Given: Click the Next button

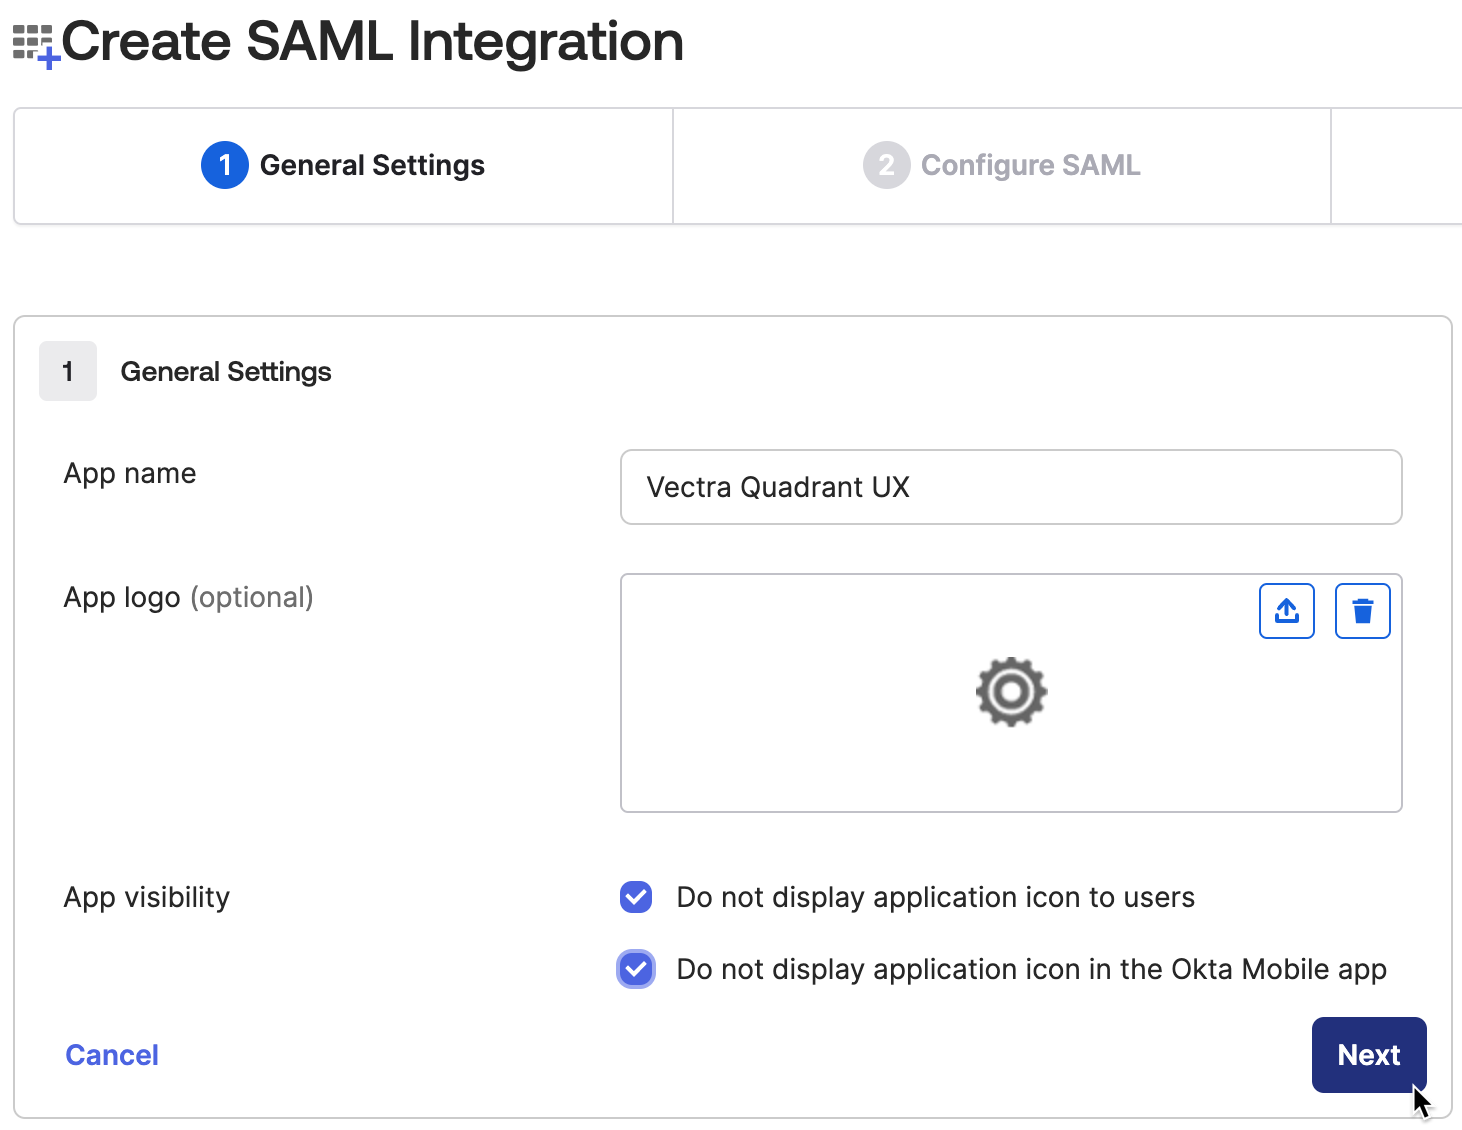Looking at the screenshot, I should click(x=1369, y=1055).
